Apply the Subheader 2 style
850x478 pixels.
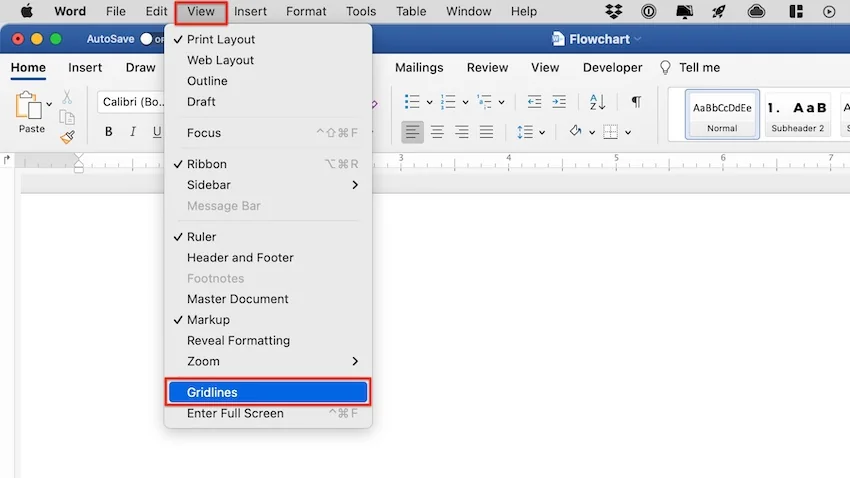(x=797, y=115)
